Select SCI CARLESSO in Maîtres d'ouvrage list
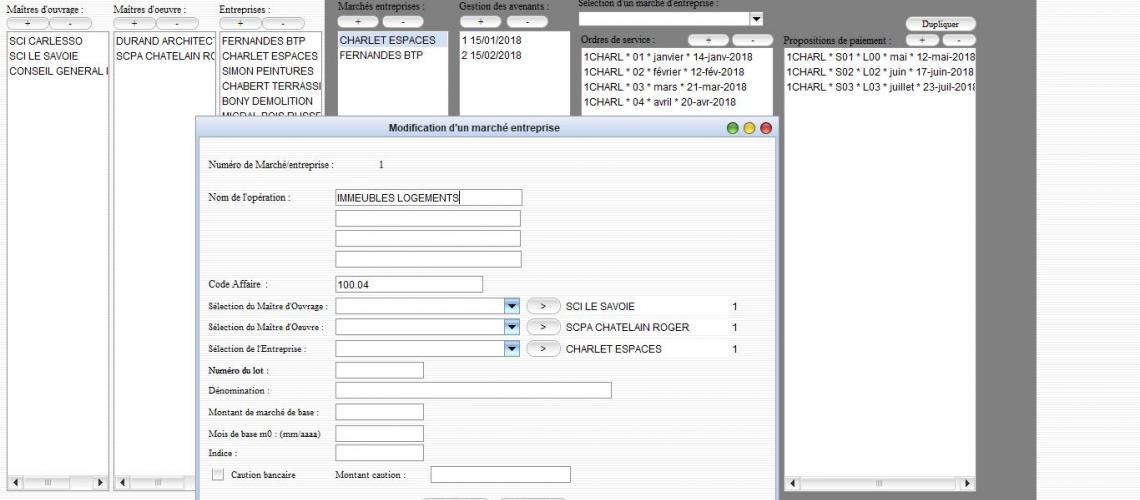This screenshot has width=1140, height=500. [x=57, y=41]
